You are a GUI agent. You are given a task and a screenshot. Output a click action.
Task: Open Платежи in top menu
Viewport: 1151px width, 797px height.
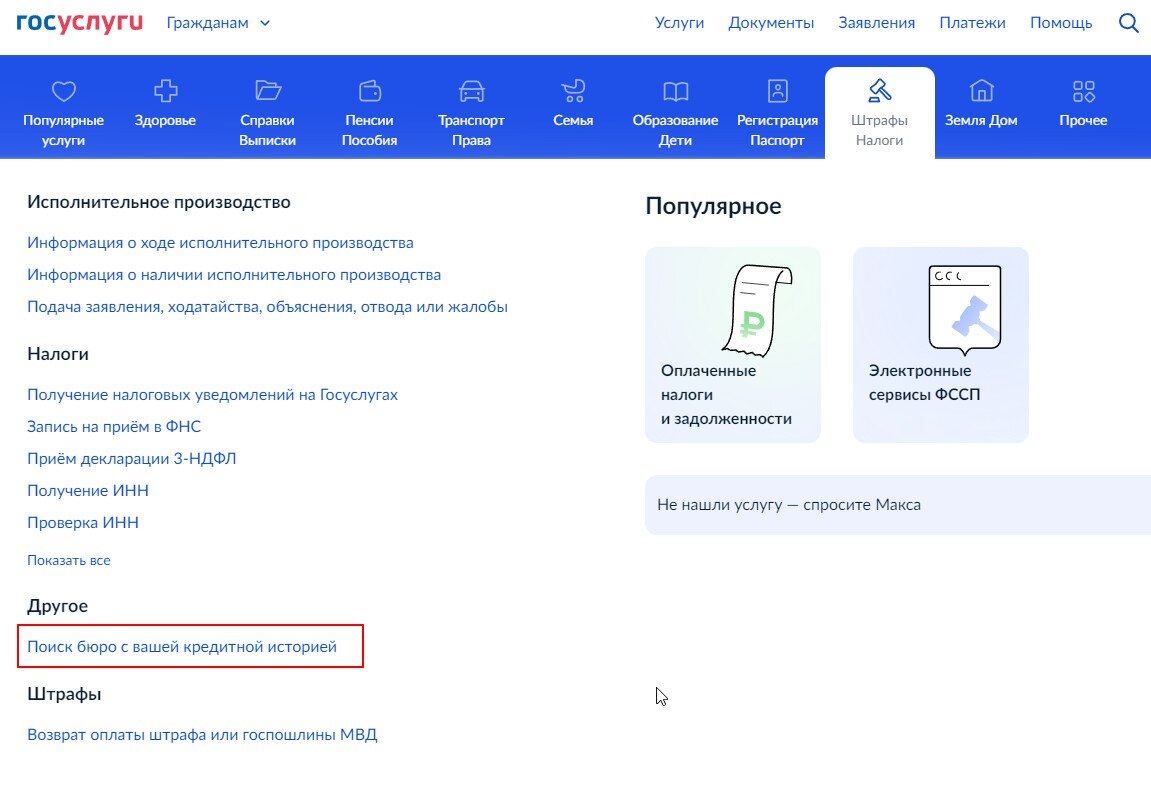tap(972, 23)
